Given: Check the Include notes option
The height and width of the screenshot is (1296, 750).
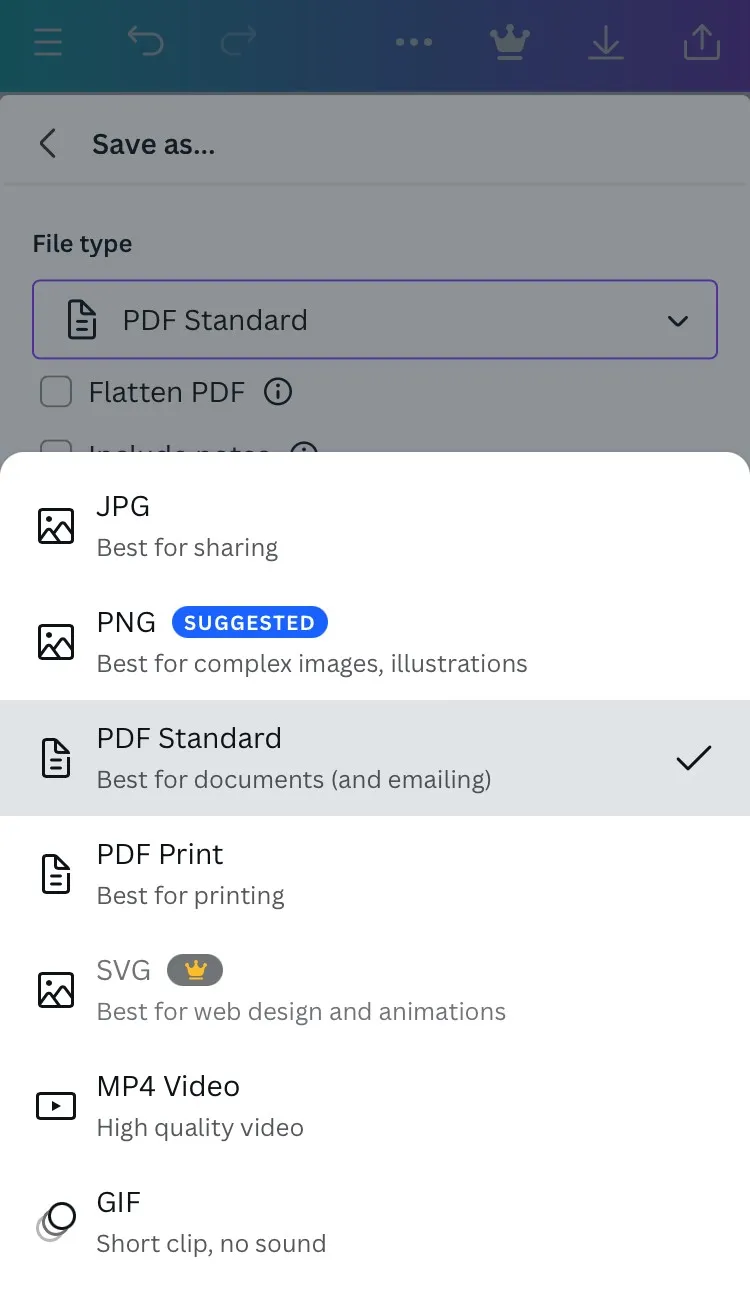Looking at the screenshot, I should [x=56, y=452].
